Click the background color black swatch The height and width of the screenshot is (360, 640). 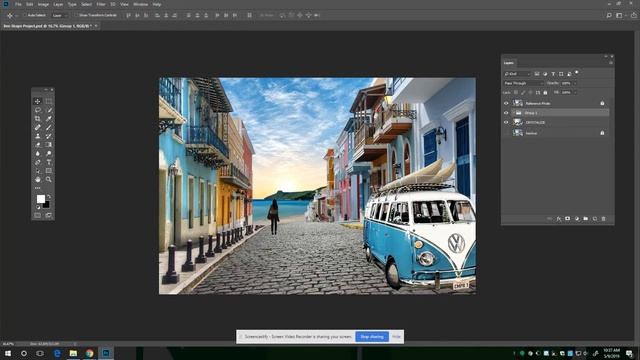click(x=47, y=204)
